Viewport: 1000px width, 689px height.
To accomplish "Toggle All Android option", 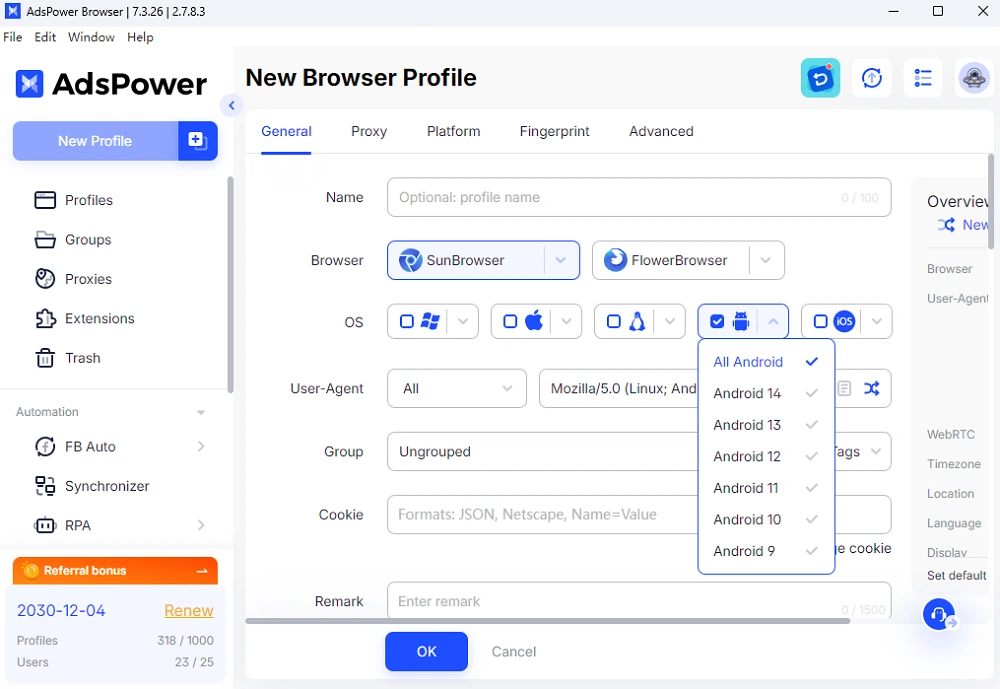I will [766, 362].
